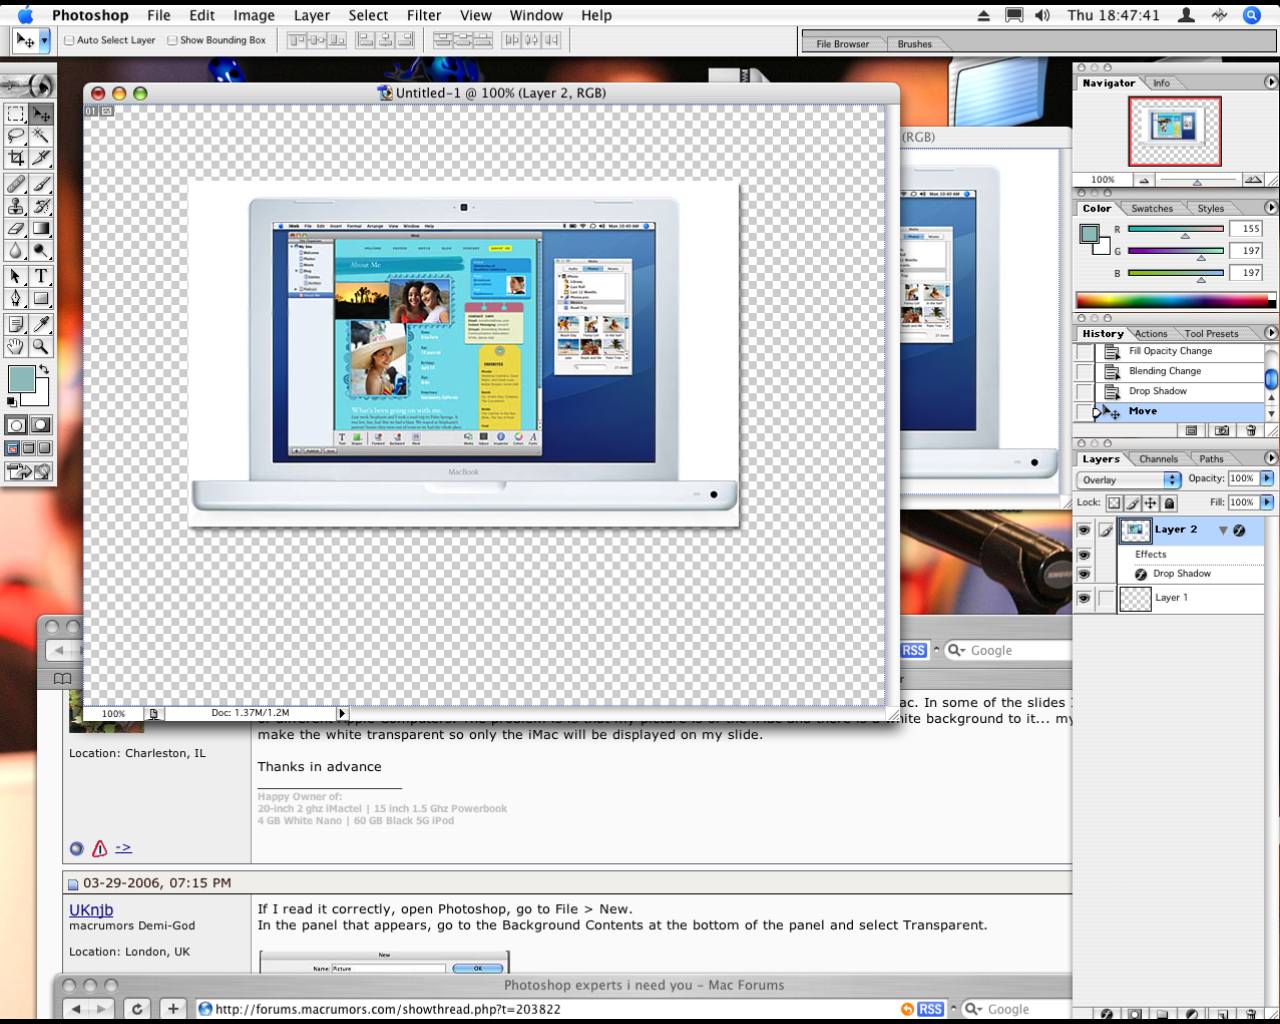1280x1024 pixels.
Task: Click the Safari add bookmark plus button
Action: (x=173, y=1009)
